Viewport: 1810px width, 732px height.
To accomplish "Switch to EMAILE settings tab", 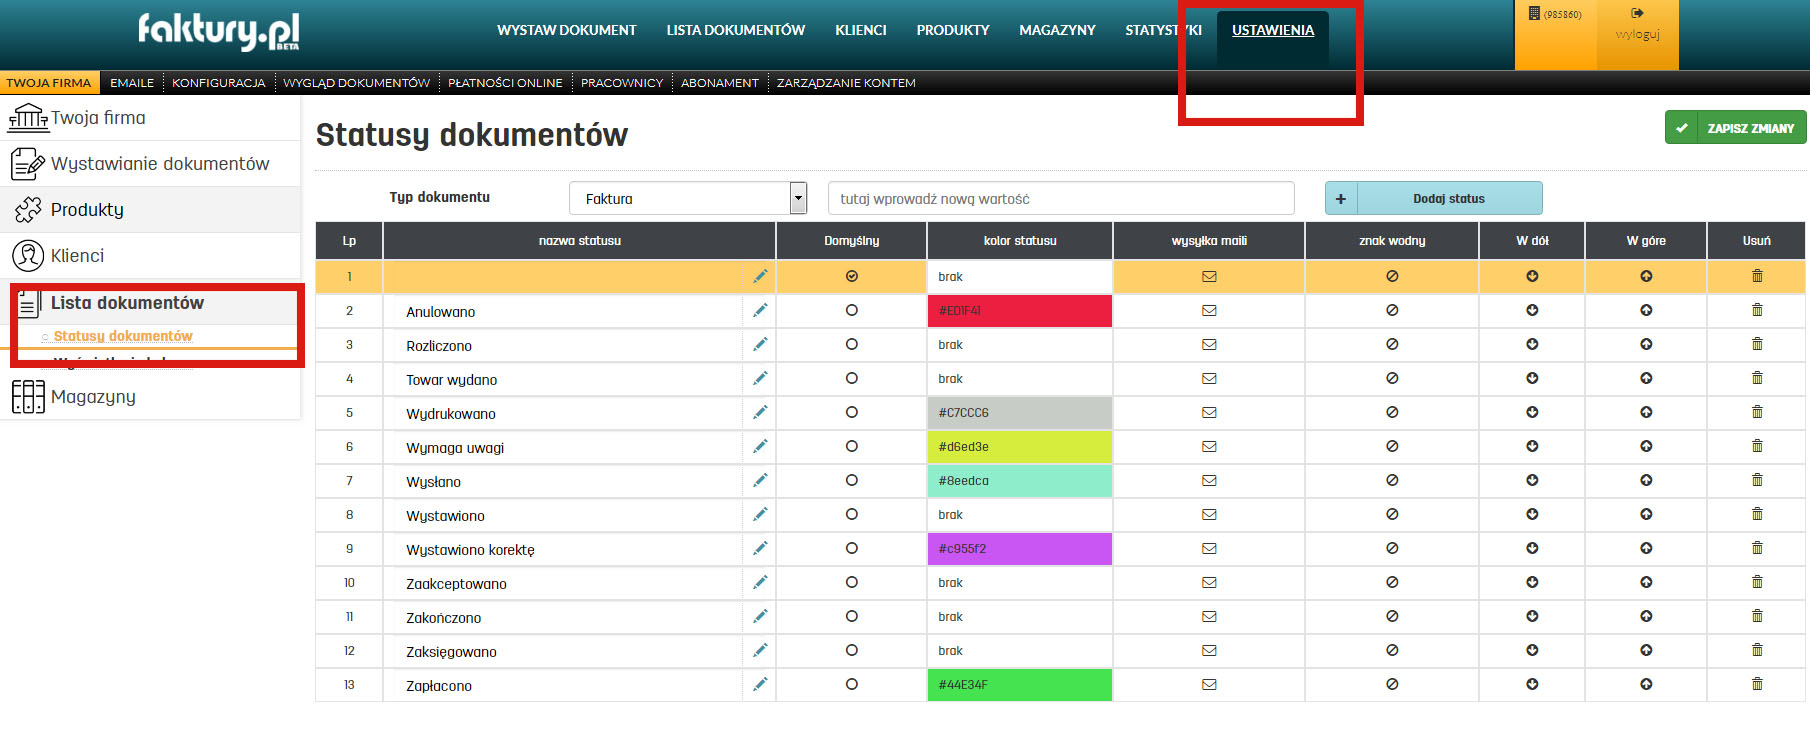I will click(132, 83).
